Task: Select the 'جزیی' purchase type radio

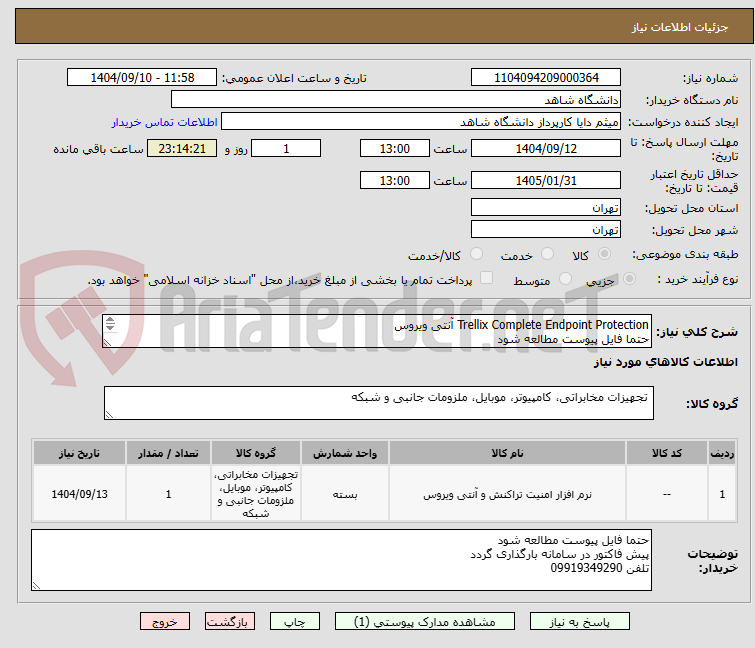Action: point(629,279)
